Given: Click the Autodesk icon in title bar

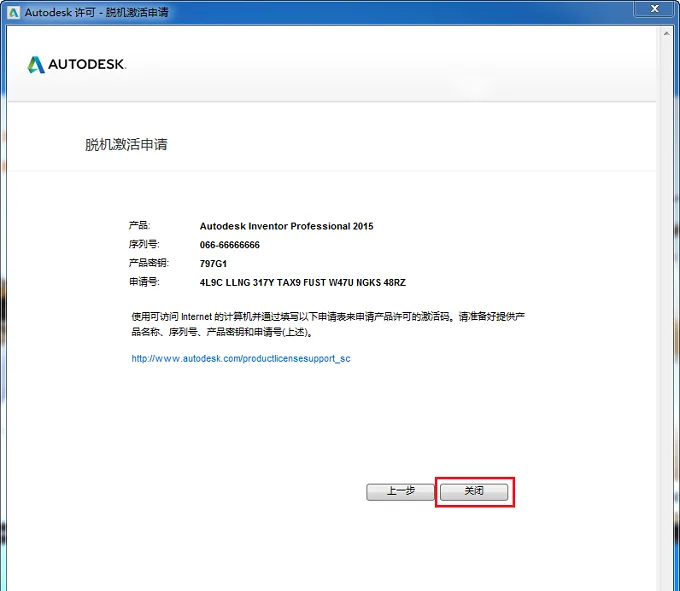Looking at the screenshot, I should [13, 12].
